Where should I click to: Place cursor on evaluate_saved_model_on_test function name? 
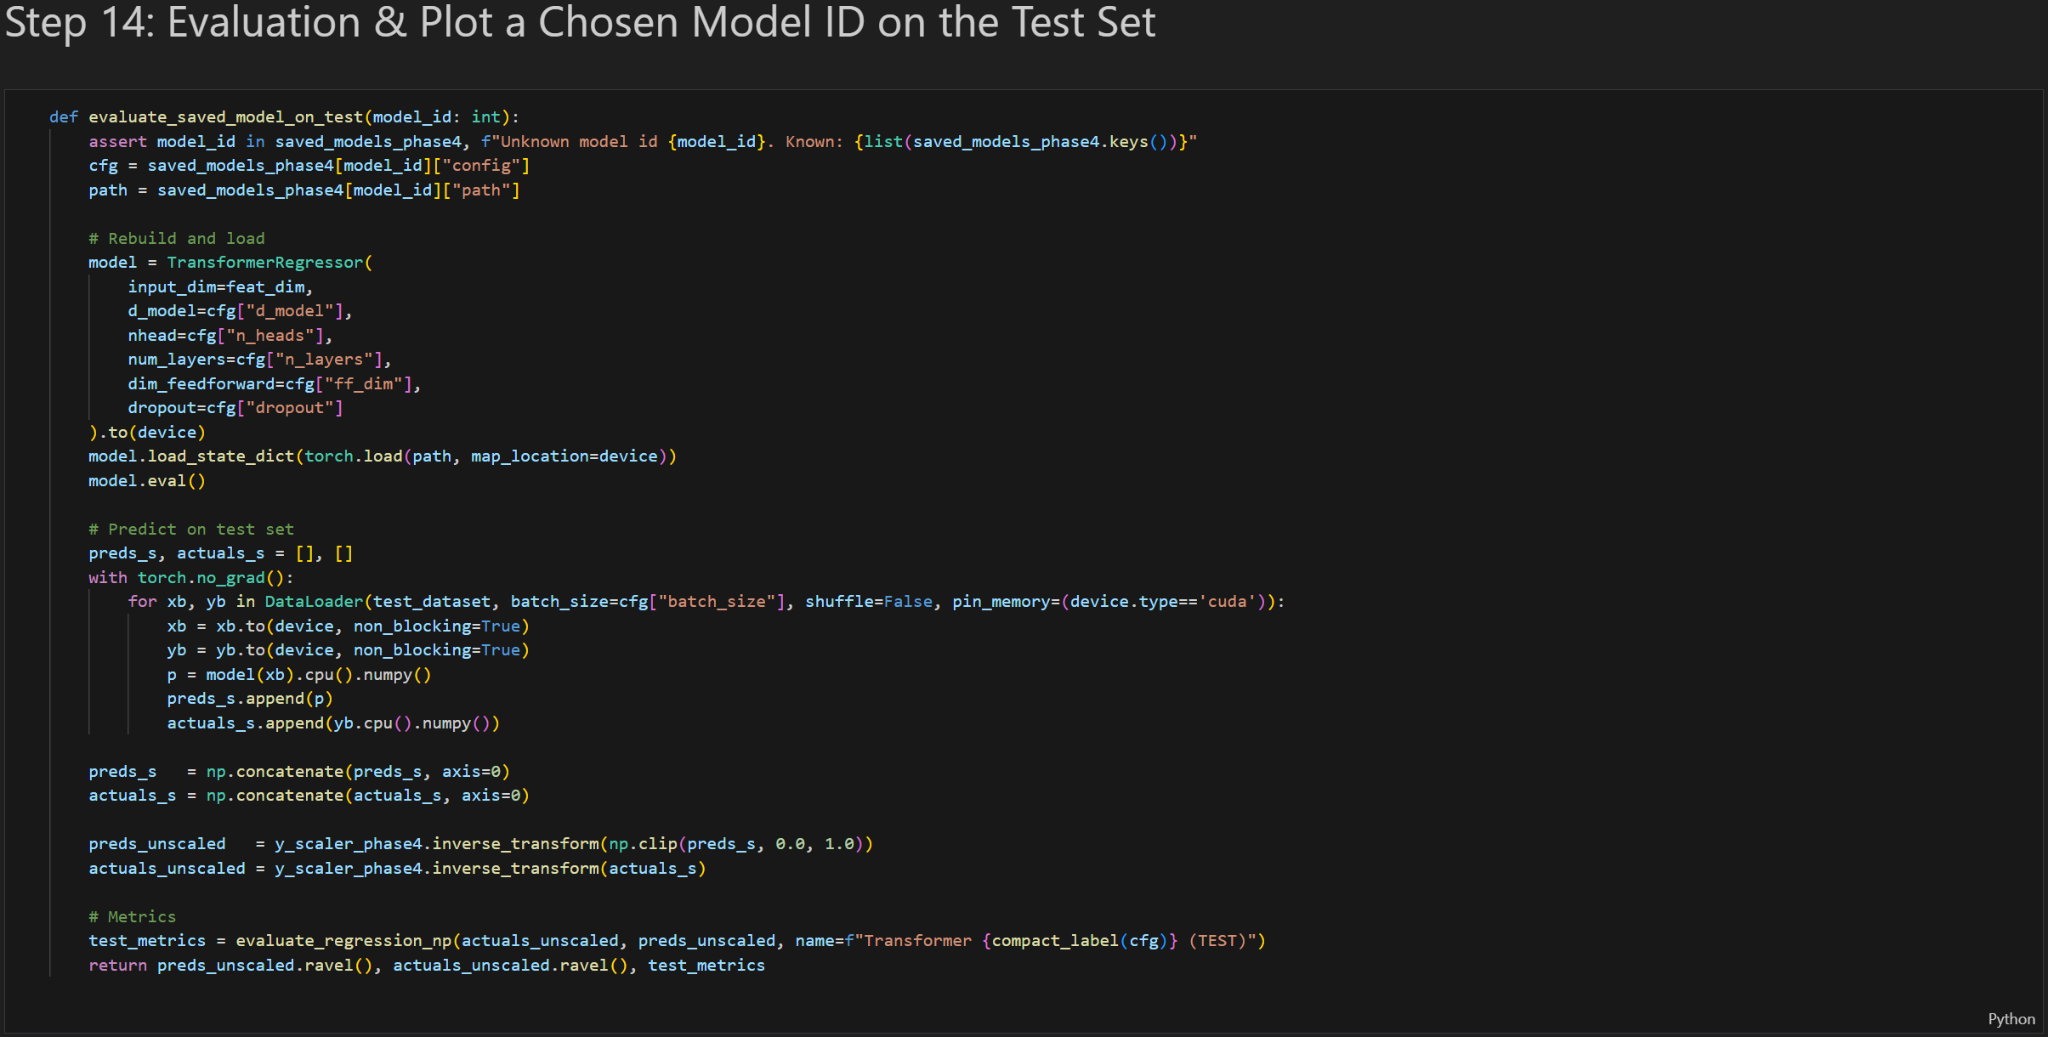[x=225, y=117]
